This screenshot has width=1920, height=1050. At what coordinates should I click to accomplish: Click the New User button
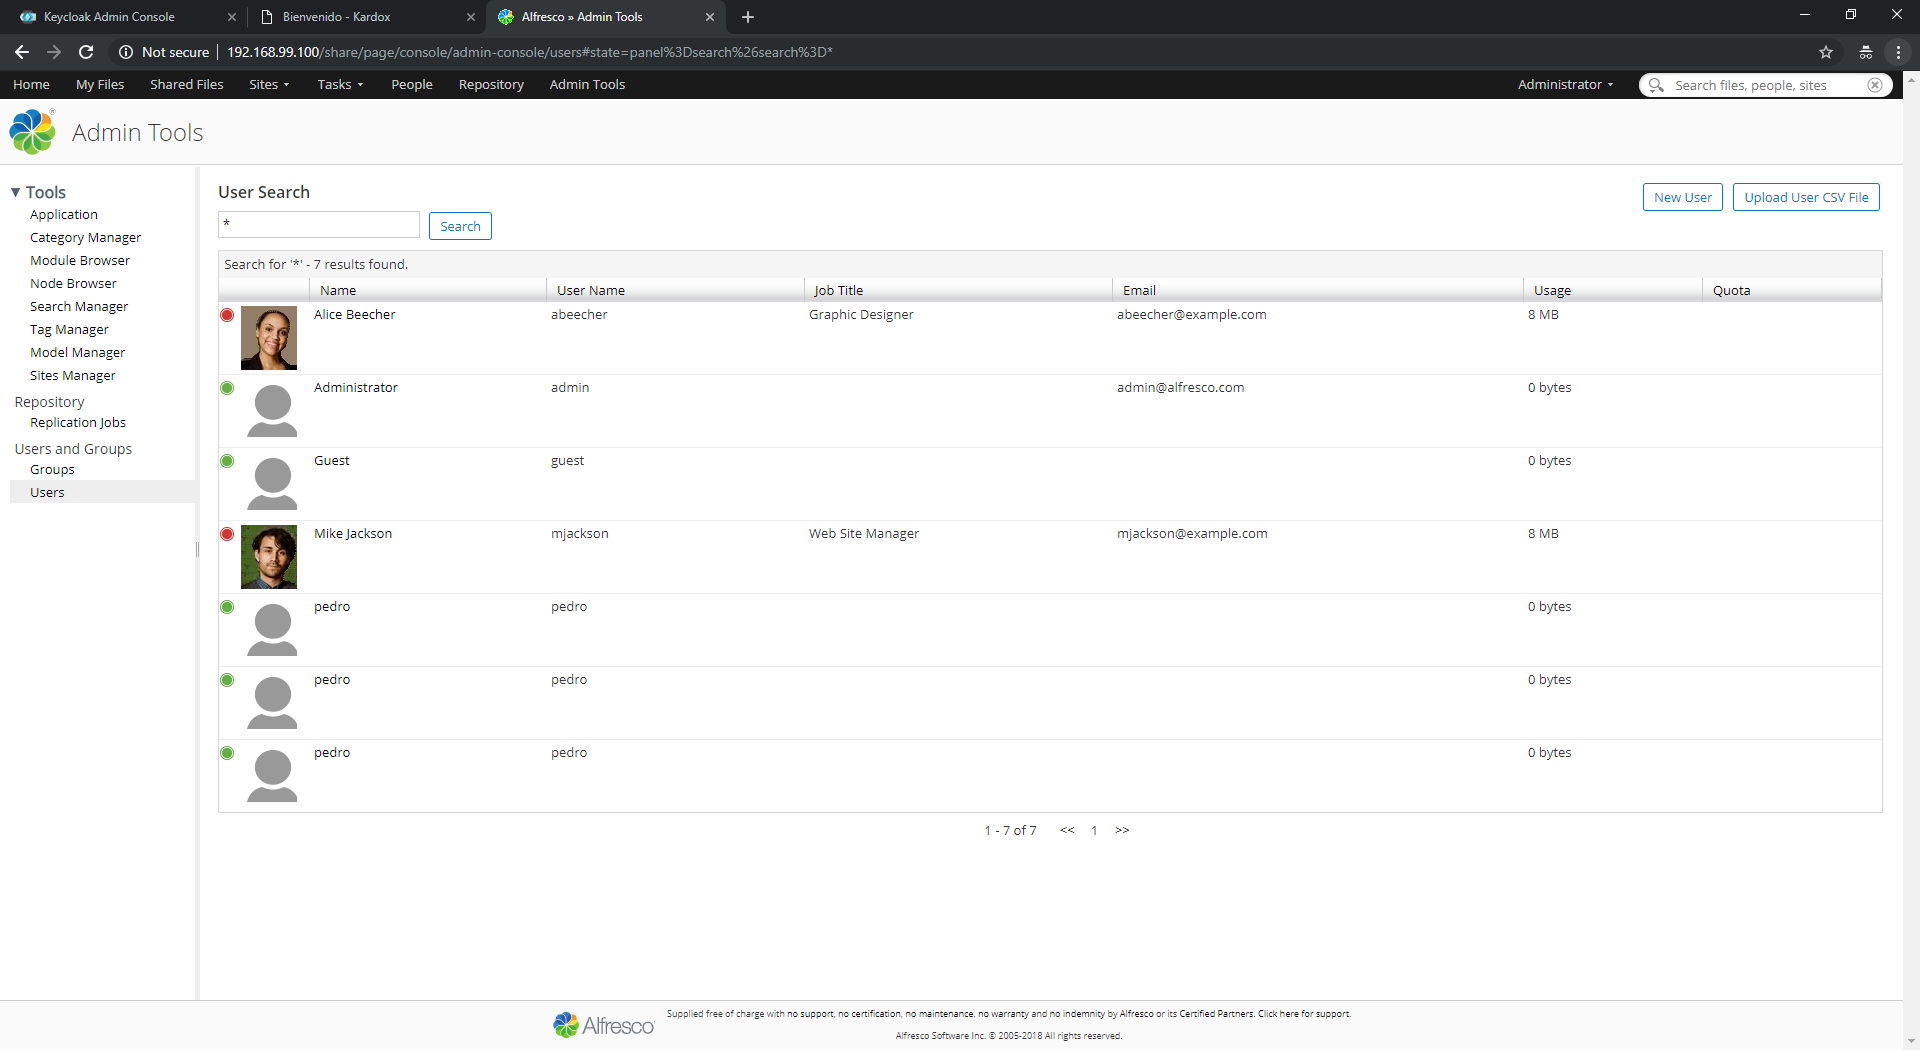click(1682, 197)
